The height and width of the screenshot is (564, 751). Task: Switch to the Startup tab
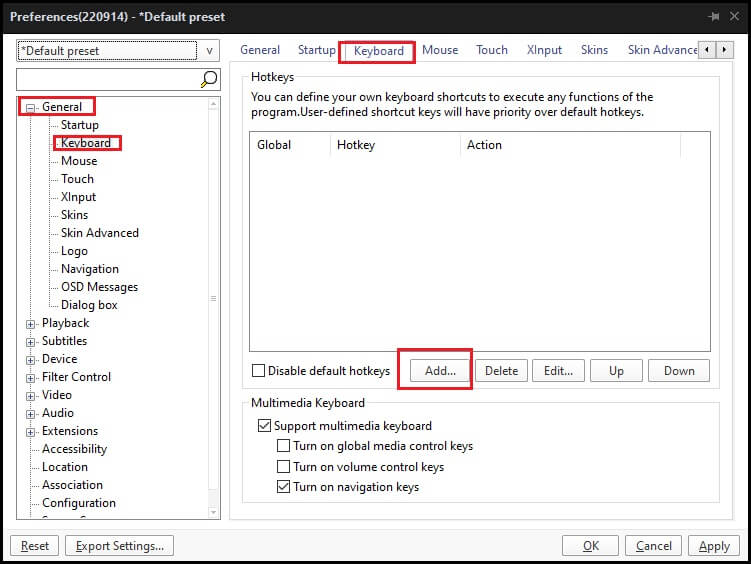click(317, 50)
